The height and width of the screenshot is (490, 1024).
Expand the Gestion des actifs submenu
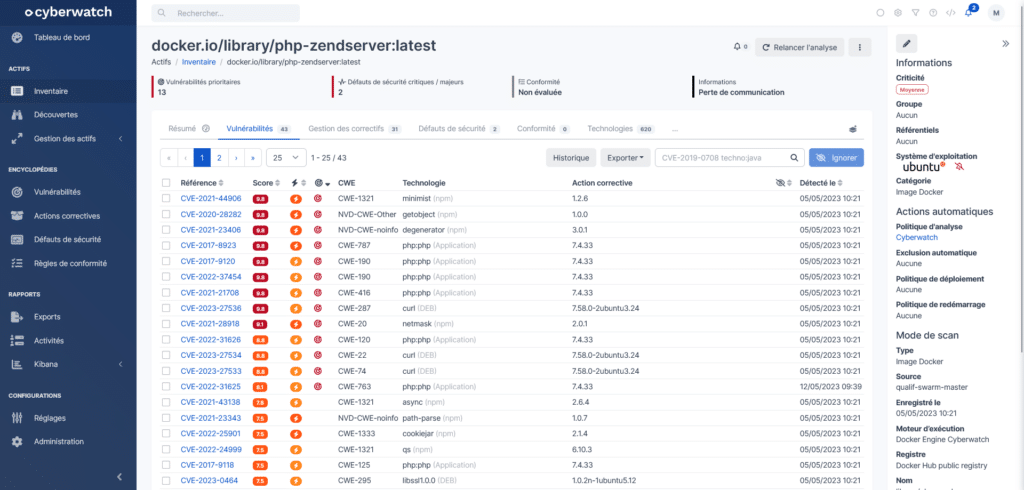click(x=121, y=139)
